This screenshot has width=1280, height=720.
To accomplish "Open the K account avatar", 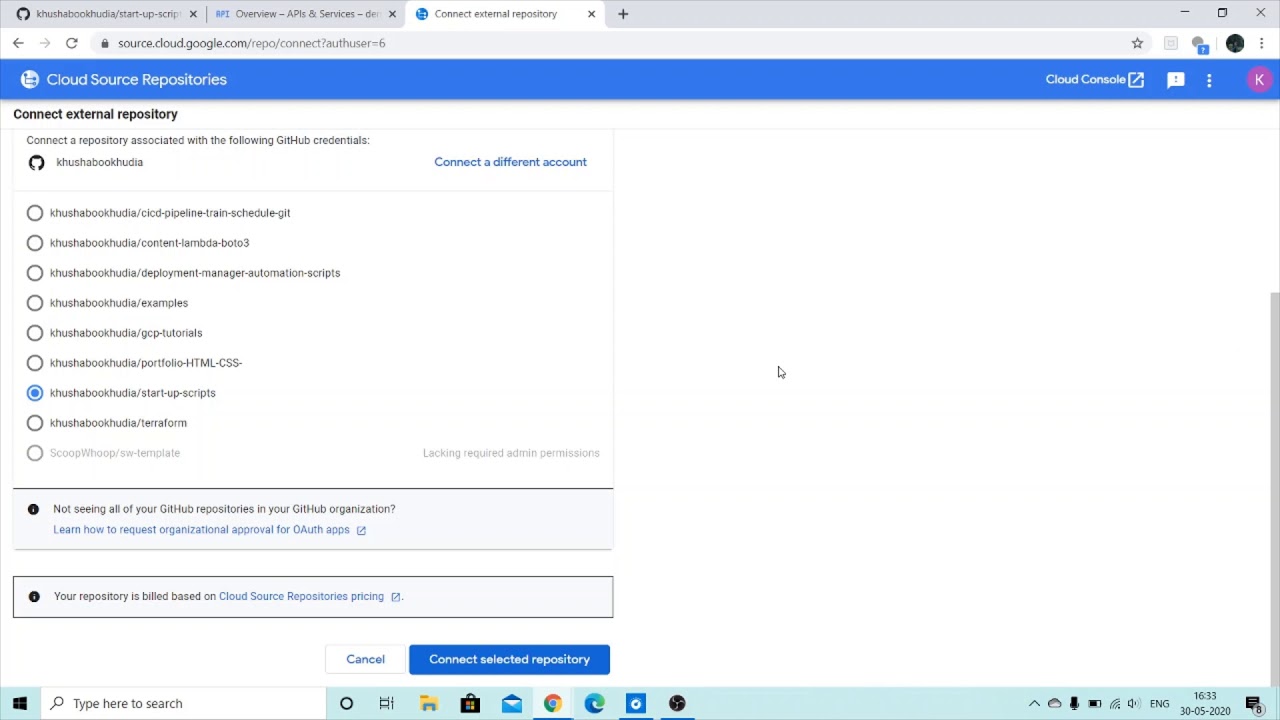I will [x=1259, y=80].
